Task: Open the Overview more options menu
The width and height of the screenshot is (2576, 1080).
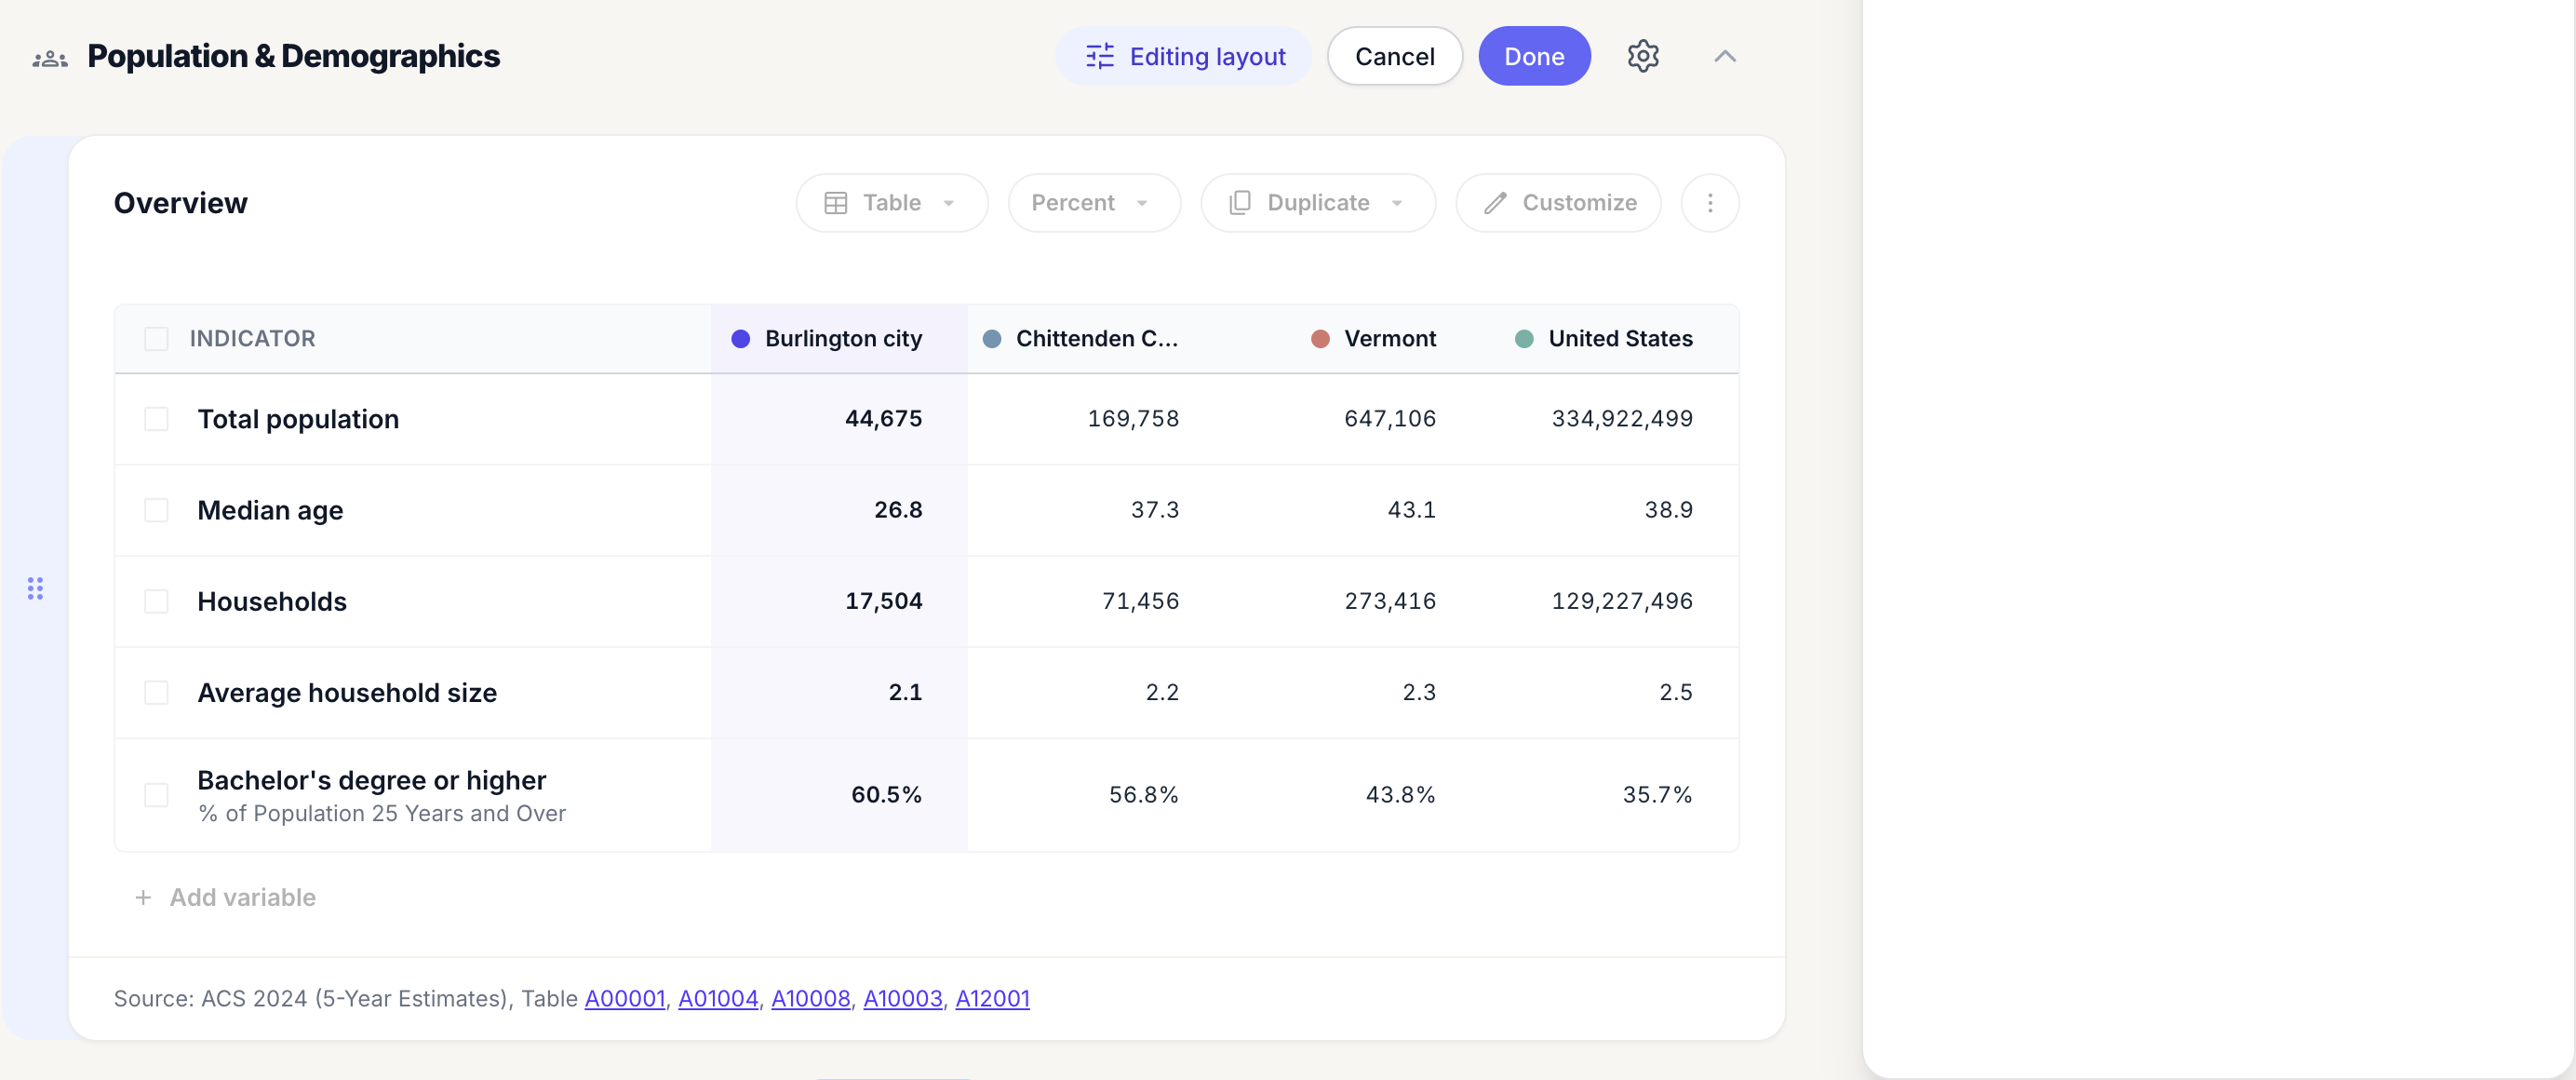Action: click(x=1709, y=203)
